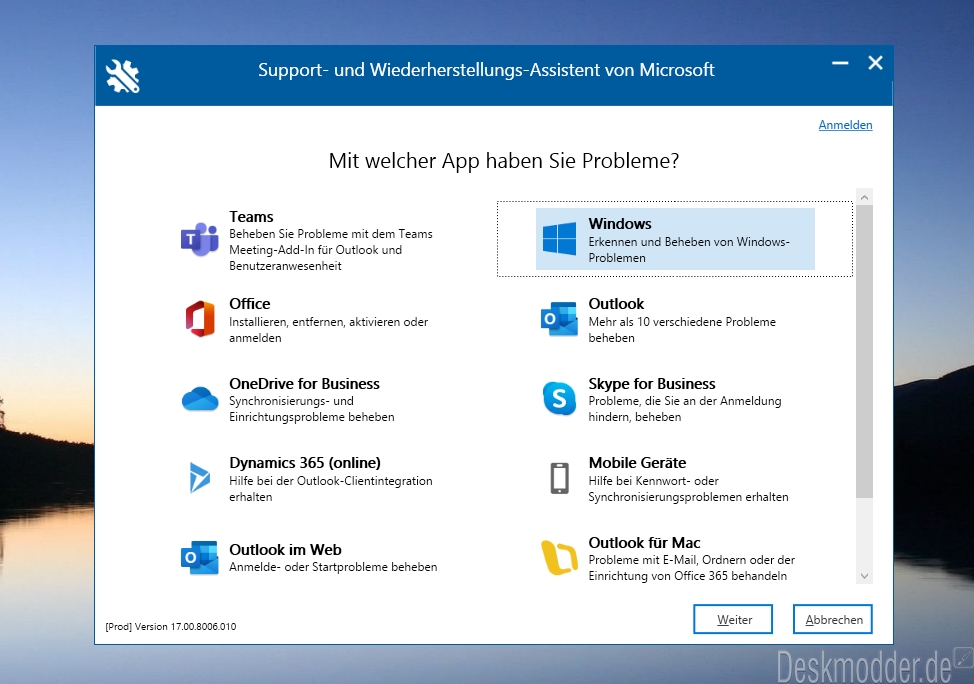Viewport: 974px width, 684px height.
Task: Click the Weiter button
Action: pyautogui.click(x=733, y=619)
